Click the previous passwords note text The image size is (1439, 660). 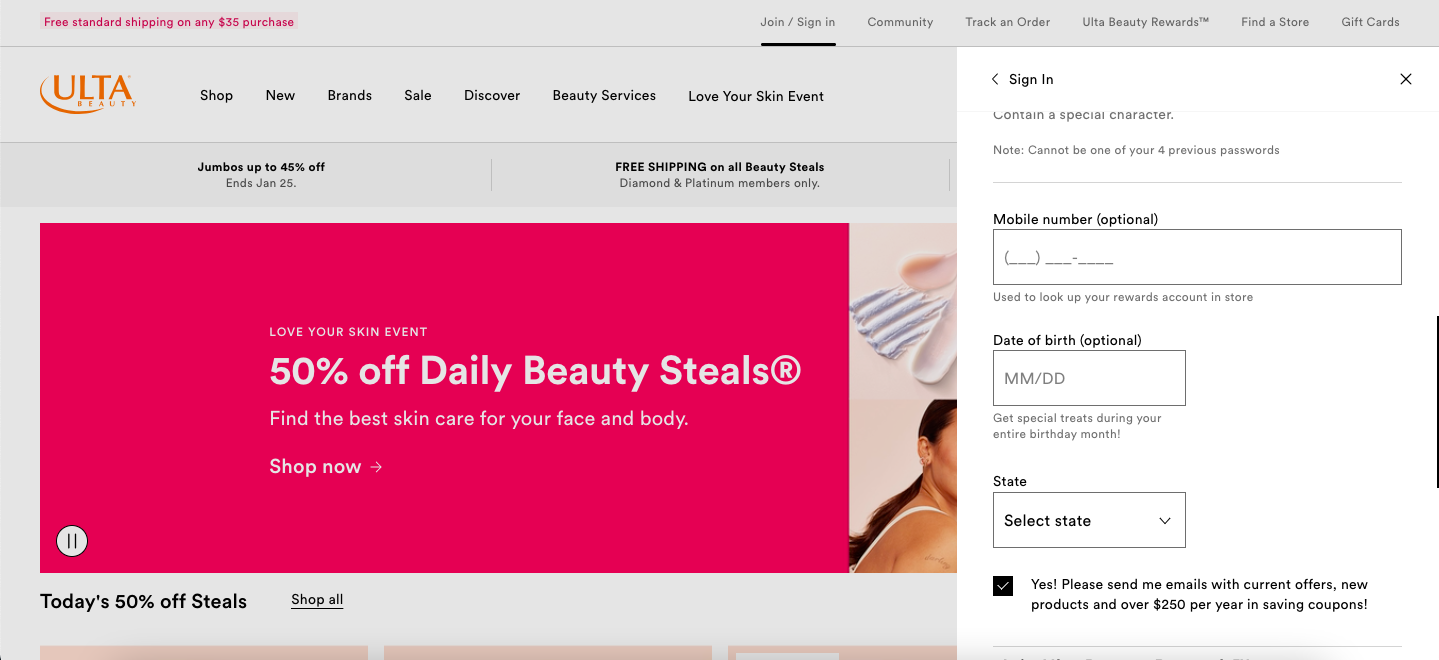pyautogui.click(x=1136, y=150)
